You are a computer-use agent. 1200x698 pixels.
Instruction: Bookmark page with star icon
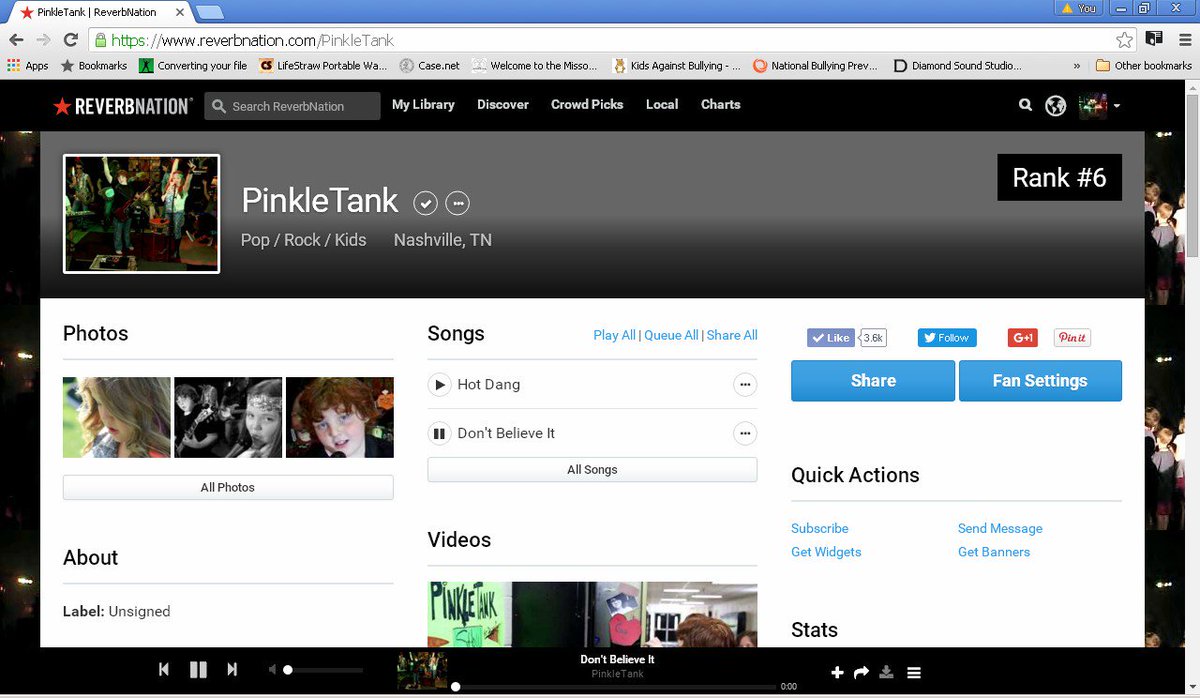(1125, 40)
